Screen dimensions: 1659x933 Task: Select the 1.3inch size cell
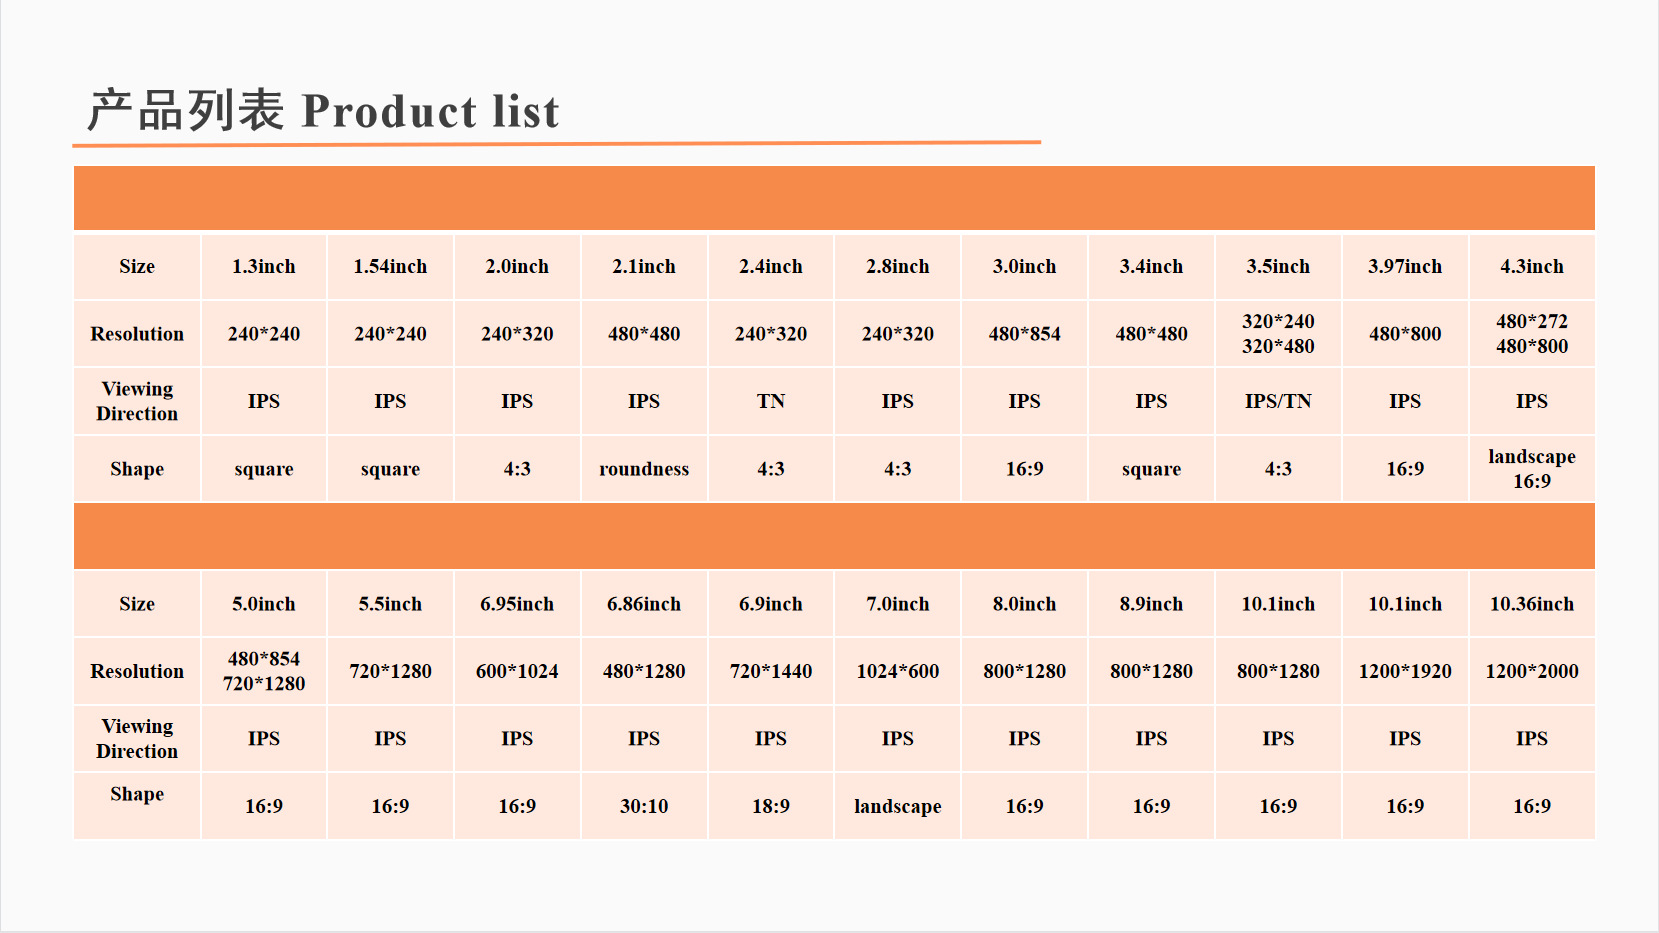point(264,267)
